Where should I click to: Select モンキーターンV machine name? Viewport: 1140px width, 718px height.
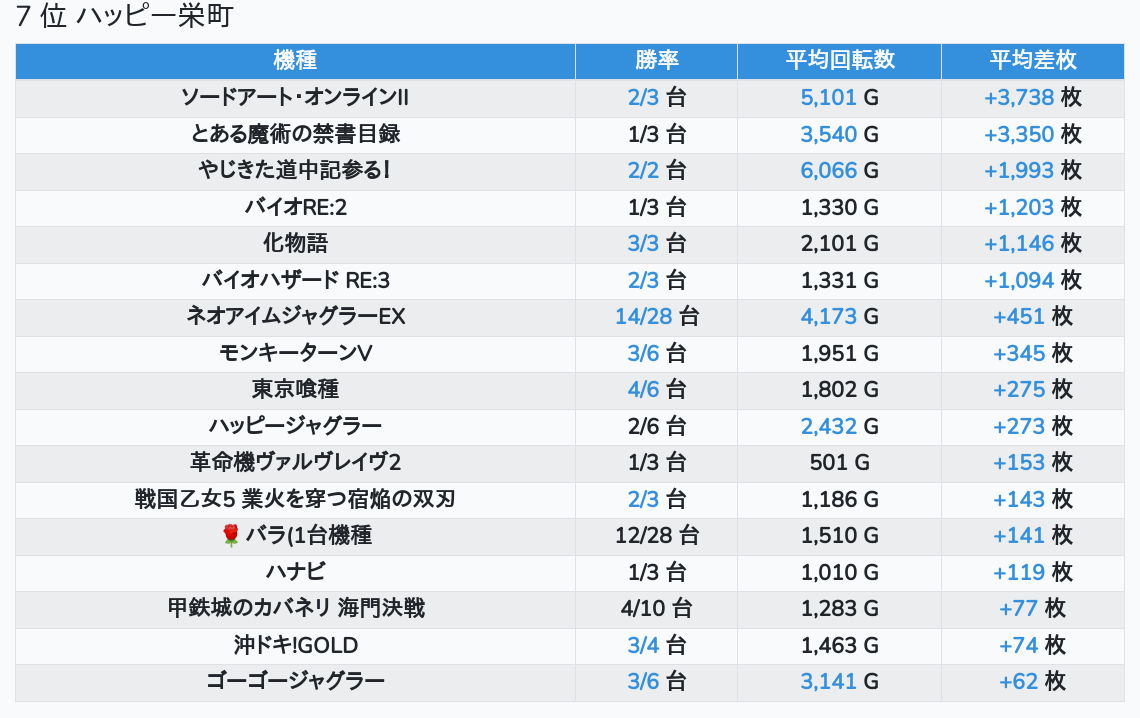295,353
